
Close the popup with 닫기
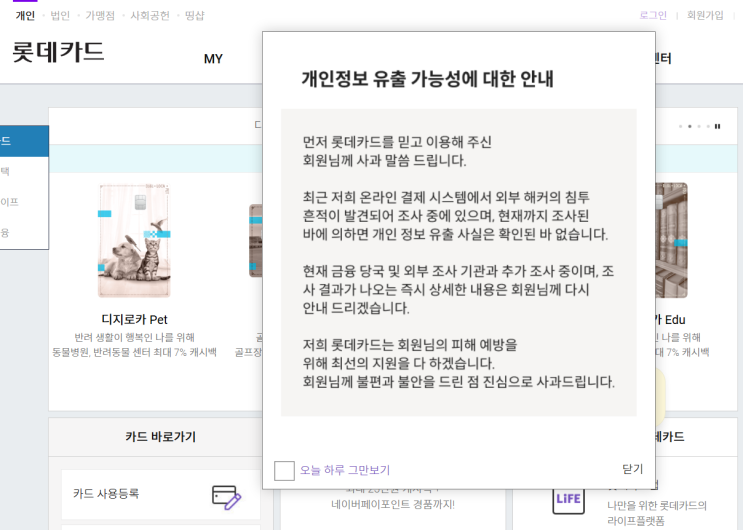click(x=632, y=469)
